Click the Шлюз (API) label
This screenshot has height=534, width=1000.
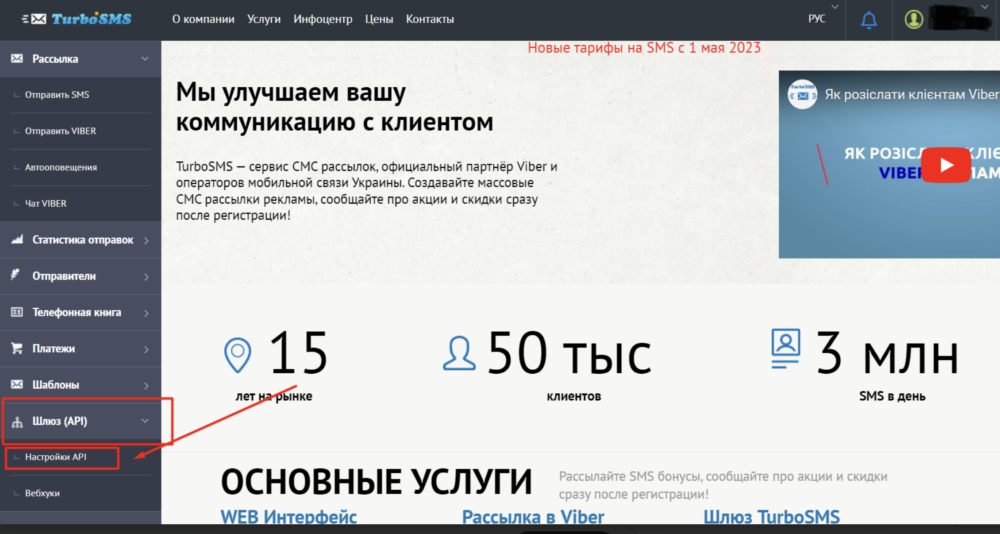point(59,422)
